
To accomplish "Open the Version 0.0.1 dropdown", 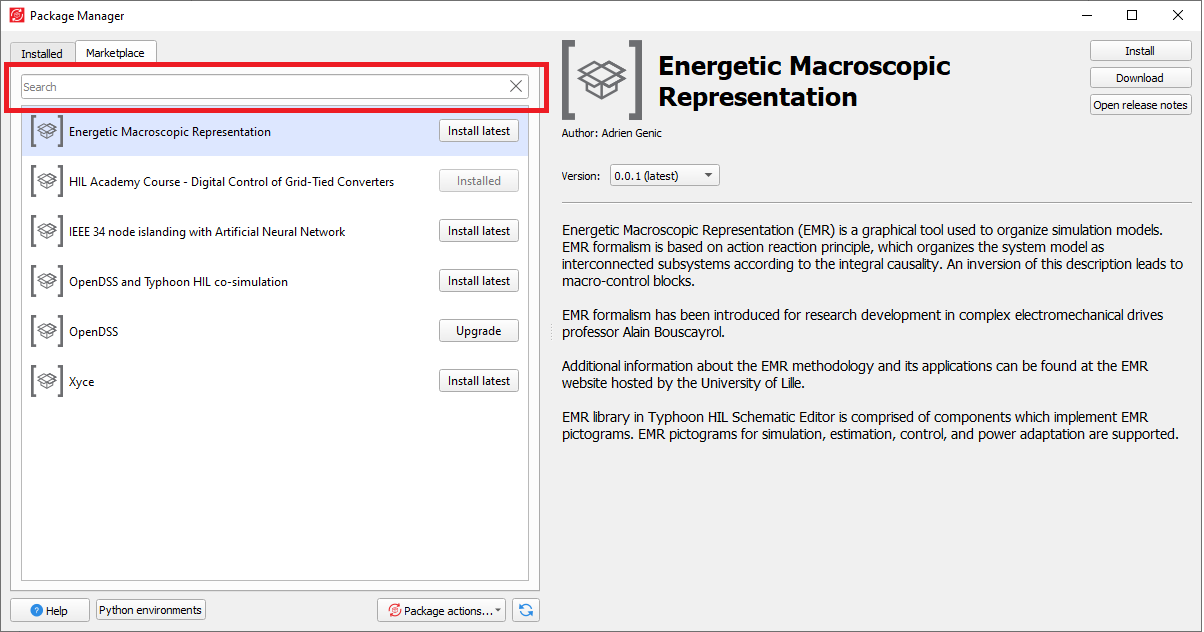I will (664, 176).
